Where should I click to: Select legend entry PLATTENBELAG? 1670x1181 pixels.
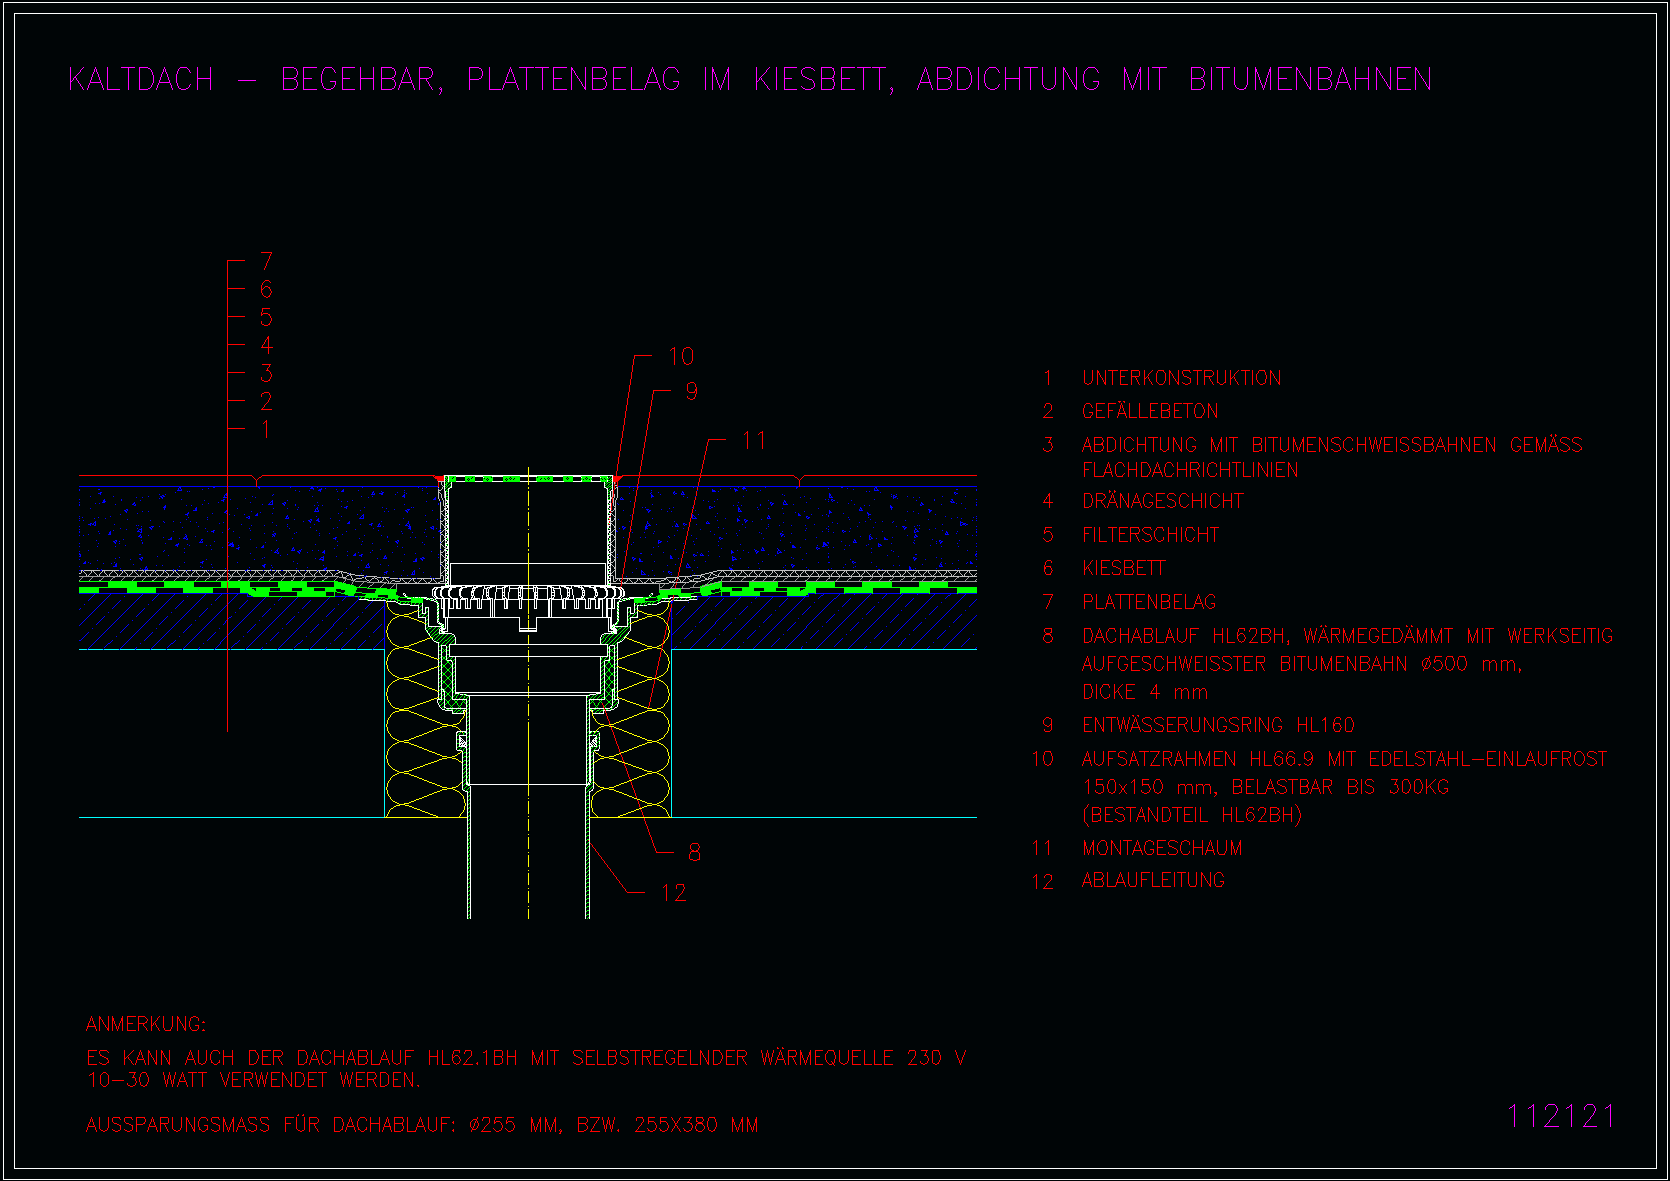coord(1149,602)
